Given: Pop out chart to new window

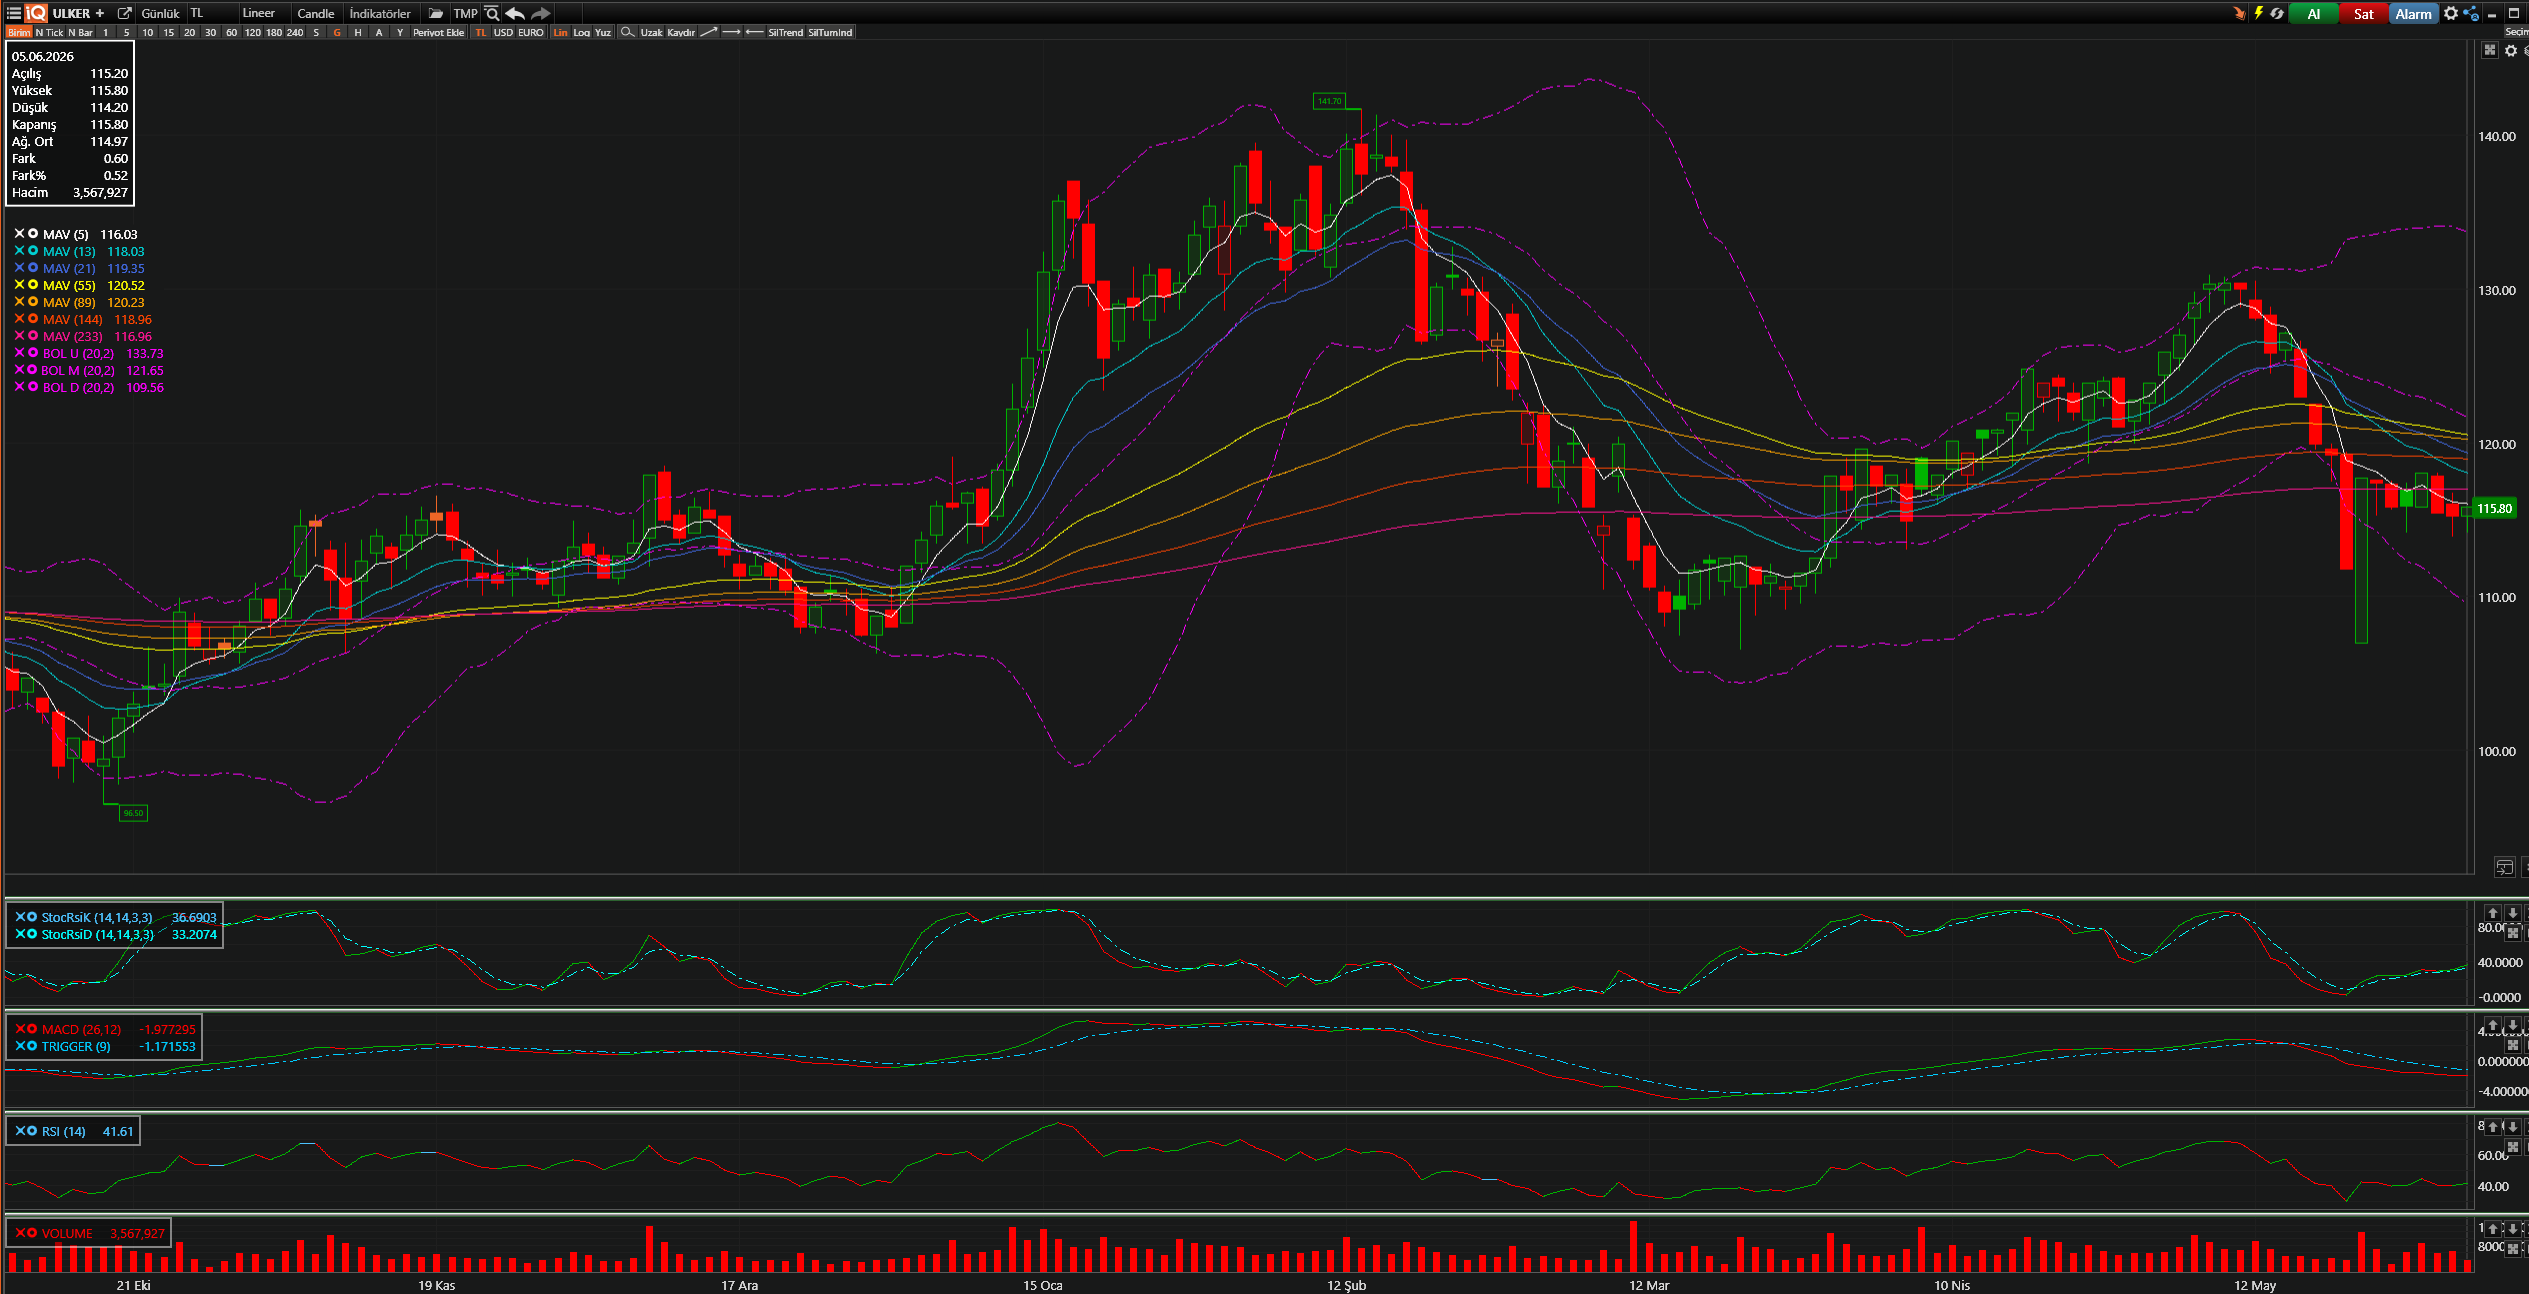Looking at the screenshot, I should (x=125, y=13).
